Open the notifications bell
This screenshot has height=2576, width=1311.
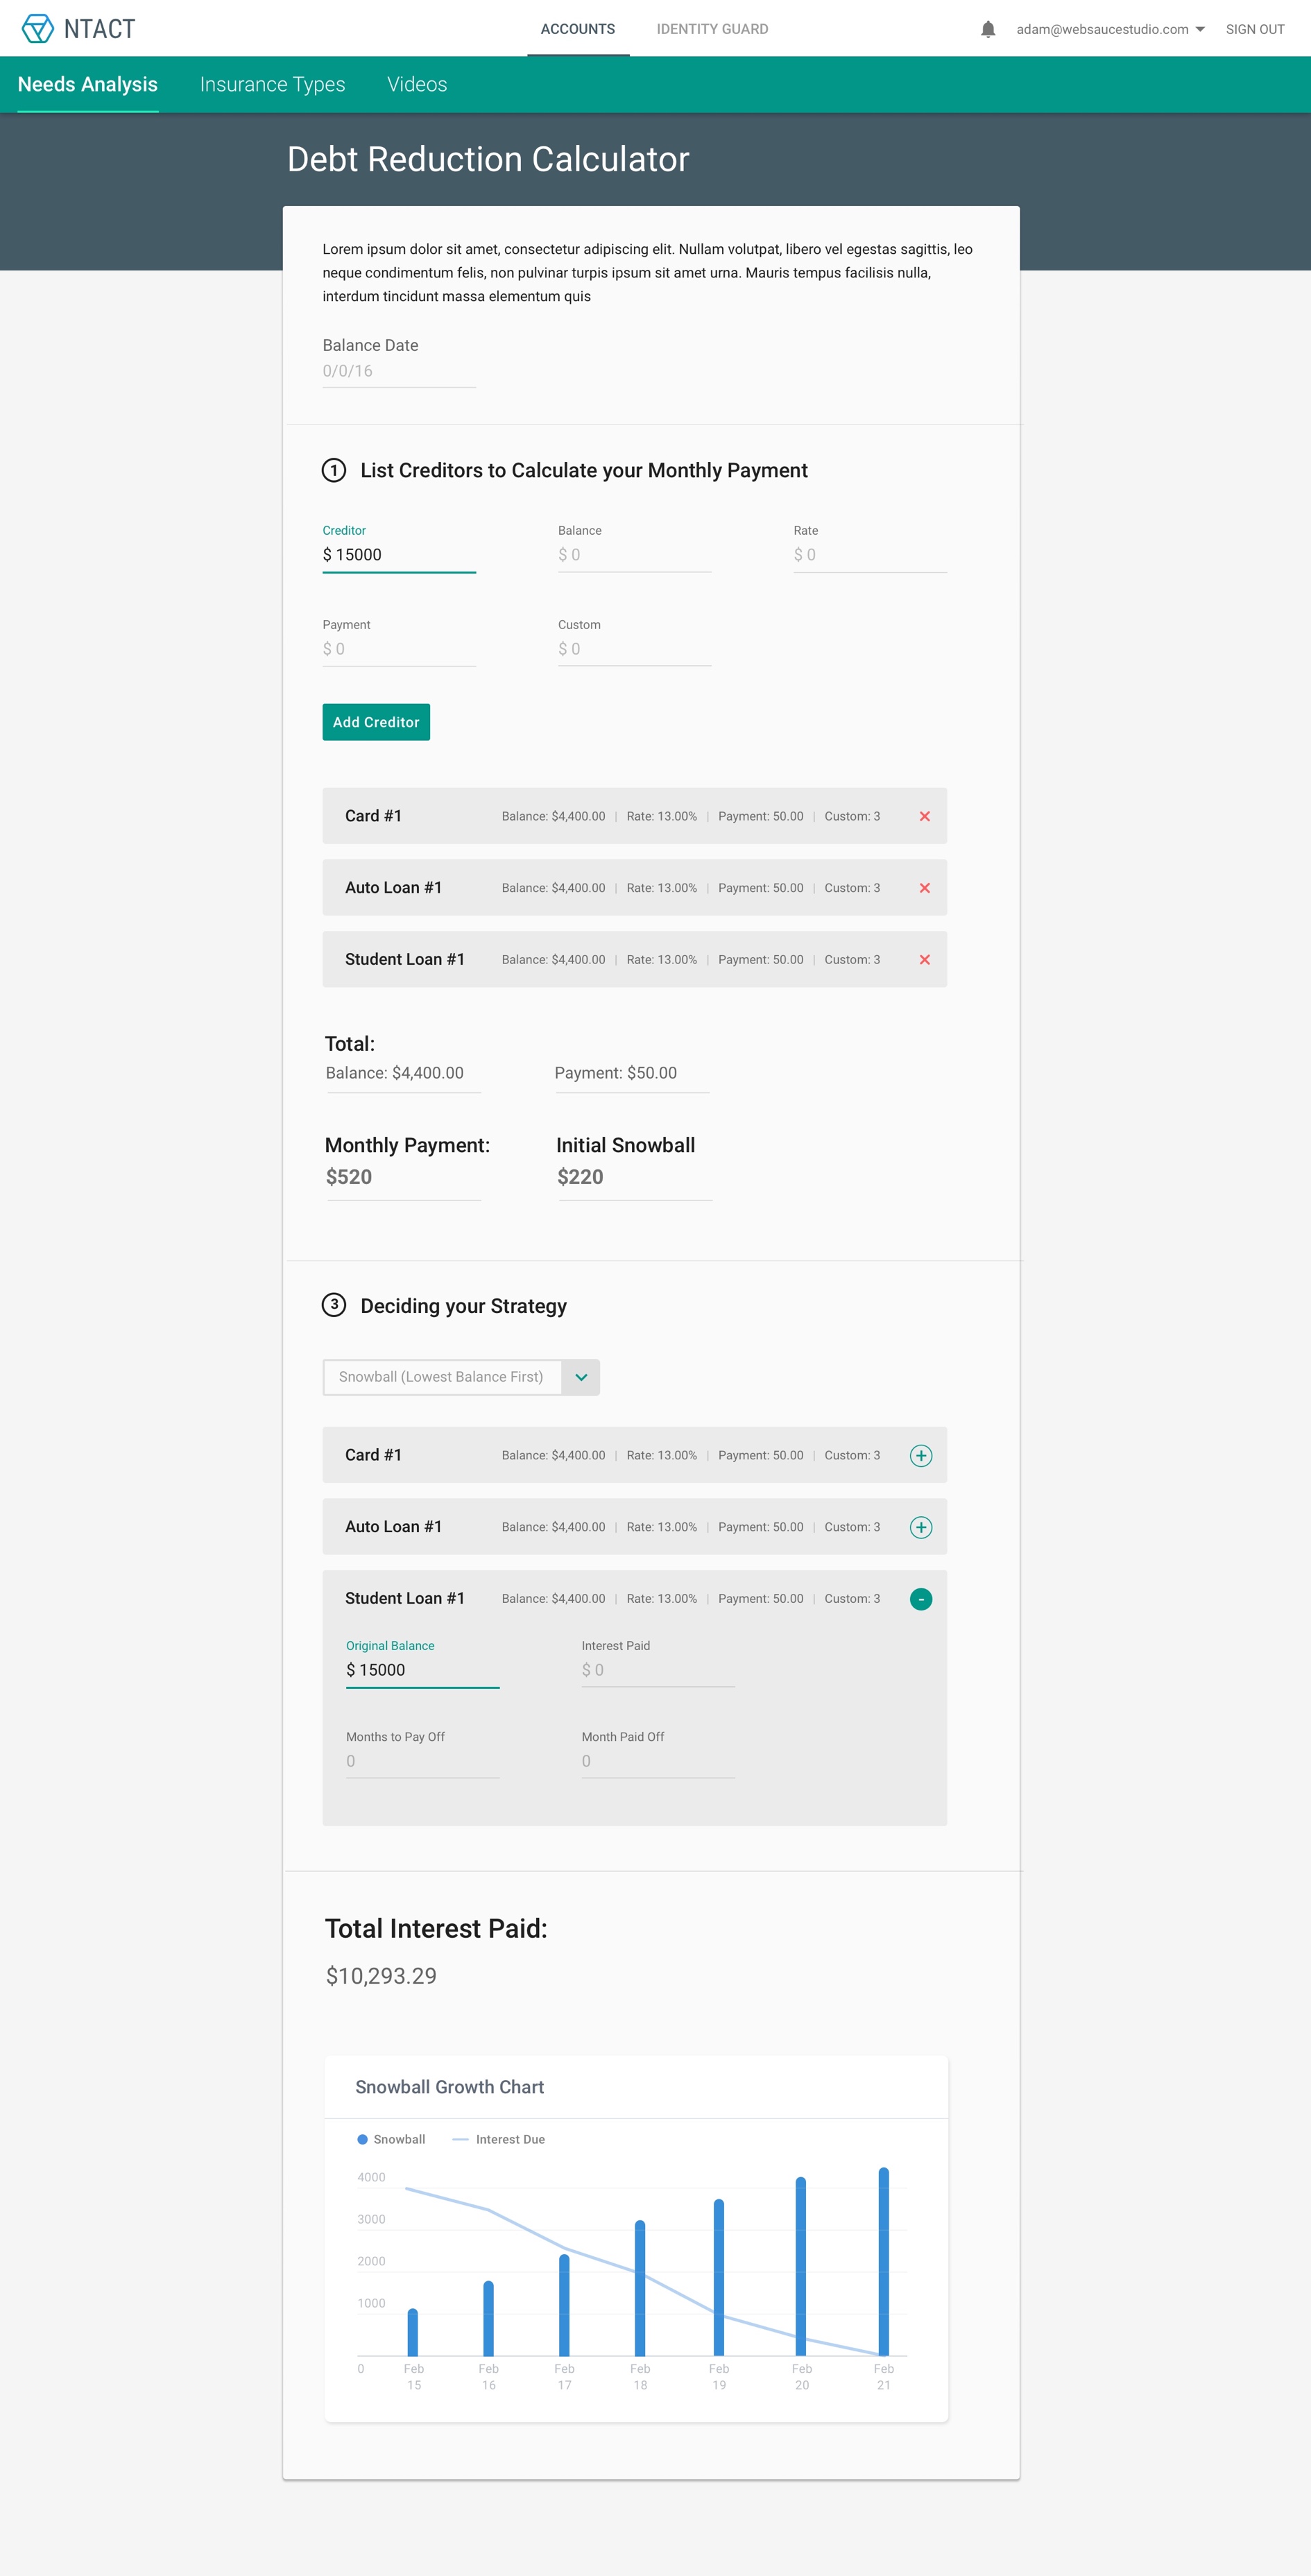[988, 29]
